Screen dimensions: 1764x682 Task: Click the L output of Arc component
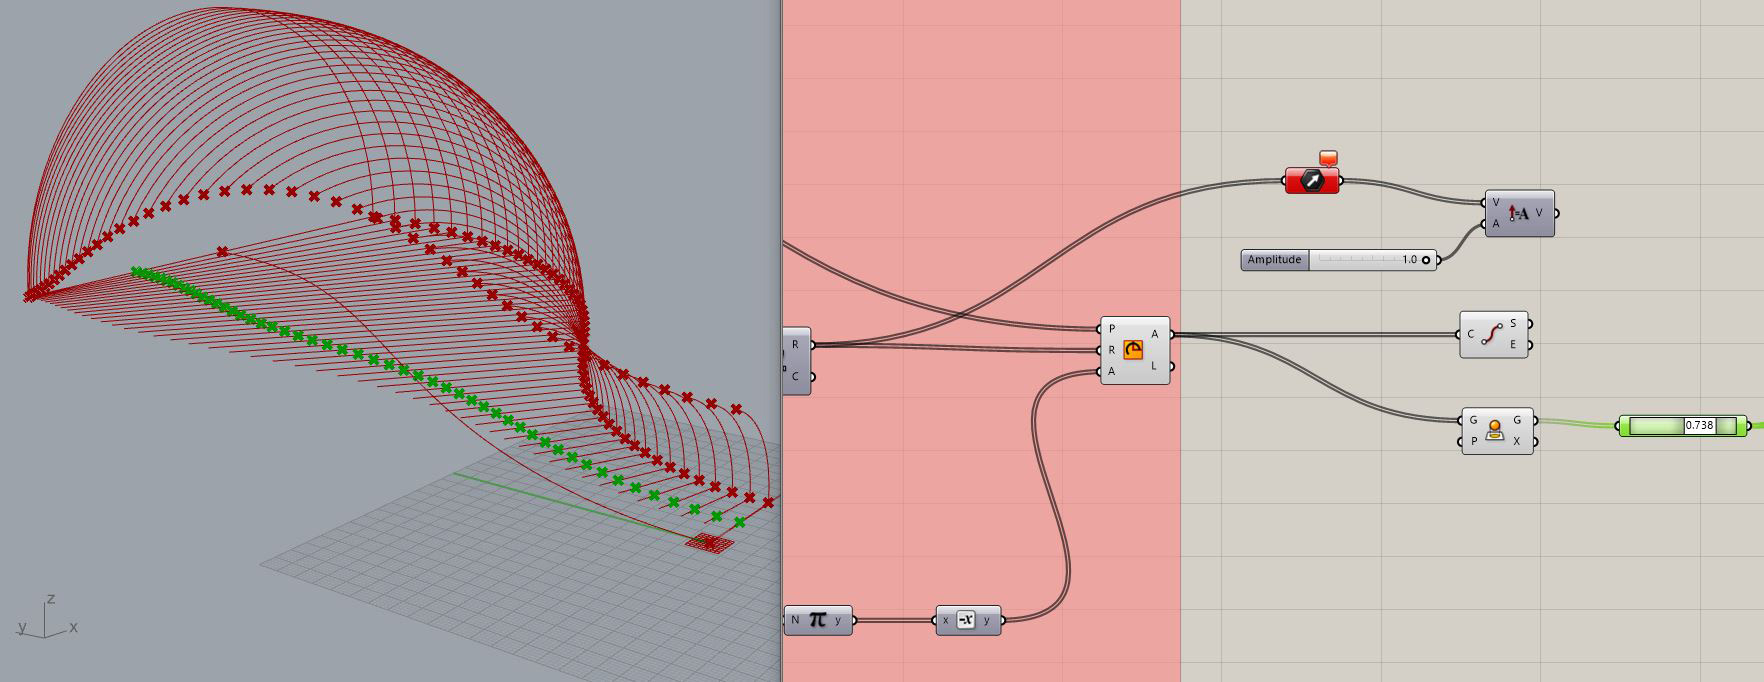pos(1154,366)
